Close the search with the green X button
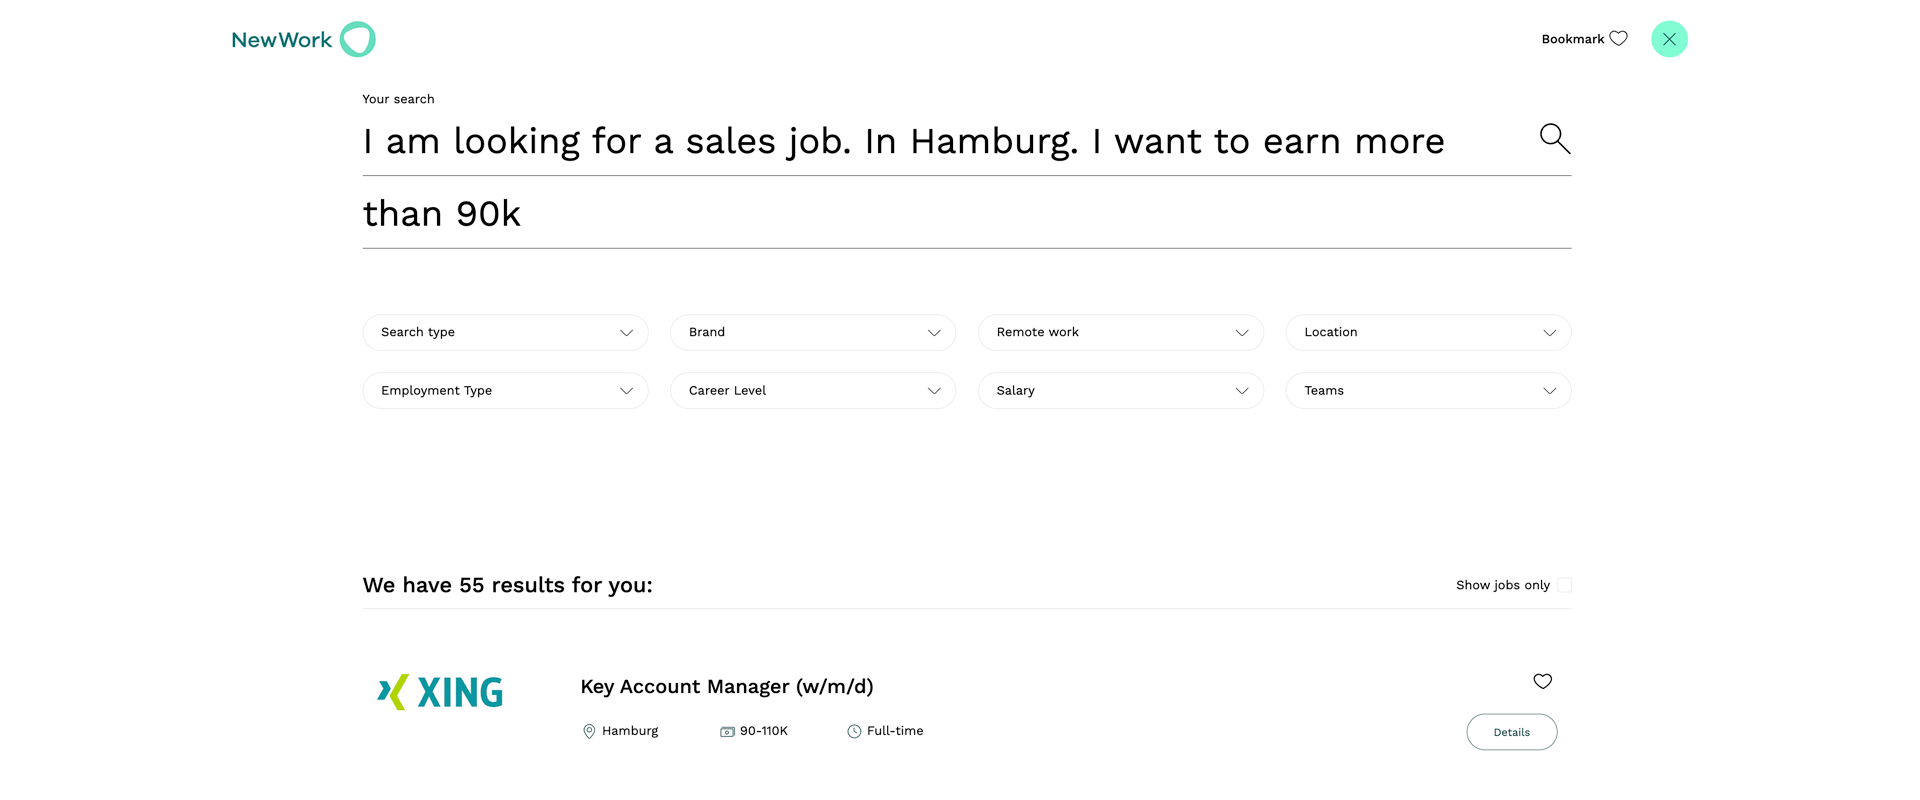 [x=1669, y=39]
